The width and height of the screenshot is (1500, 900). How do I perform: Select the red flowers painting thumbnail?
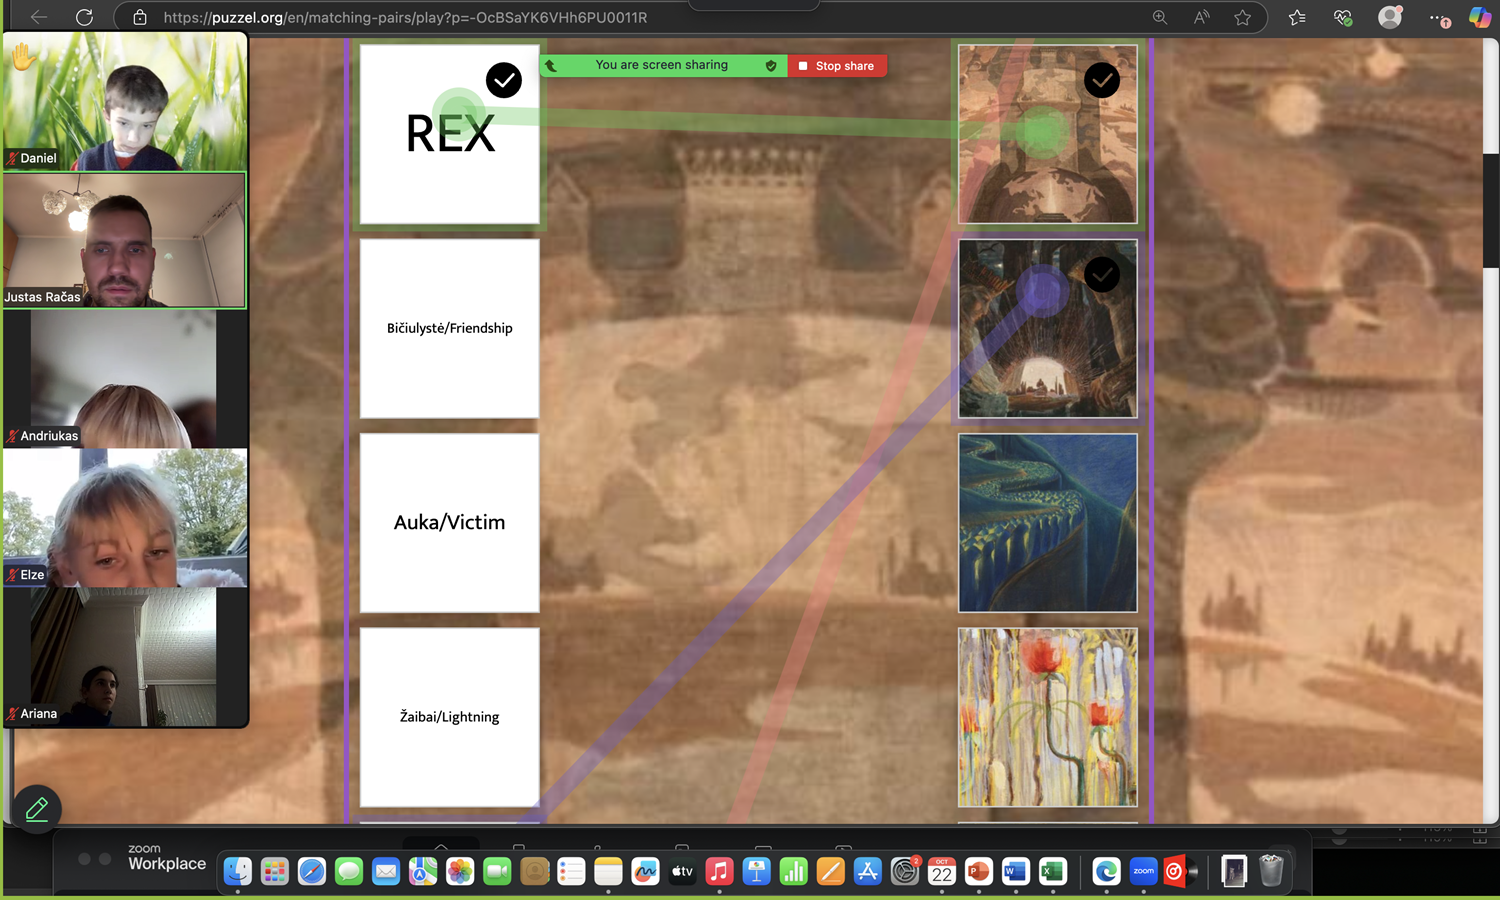[1047, 716]
